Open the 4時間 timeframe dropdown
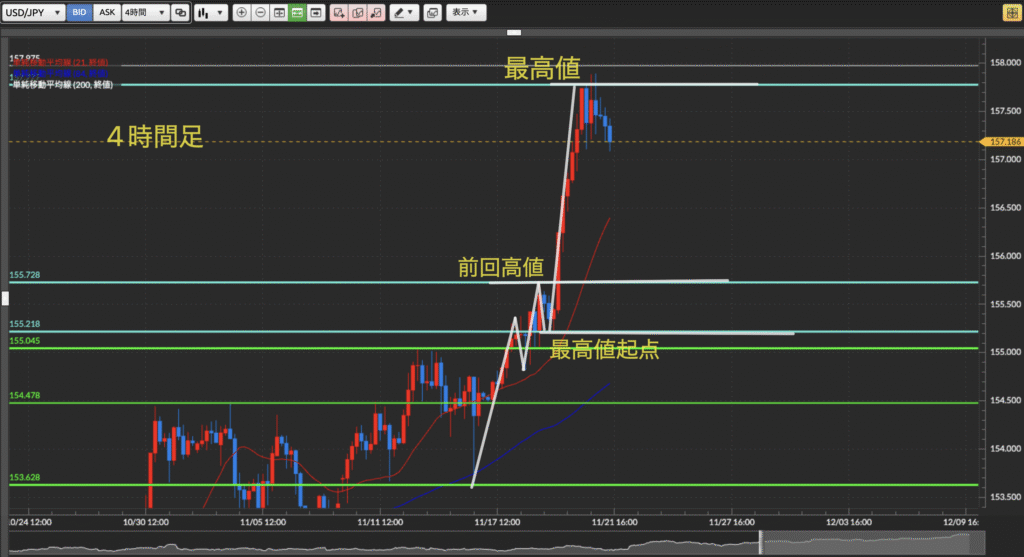 (144, 13)
